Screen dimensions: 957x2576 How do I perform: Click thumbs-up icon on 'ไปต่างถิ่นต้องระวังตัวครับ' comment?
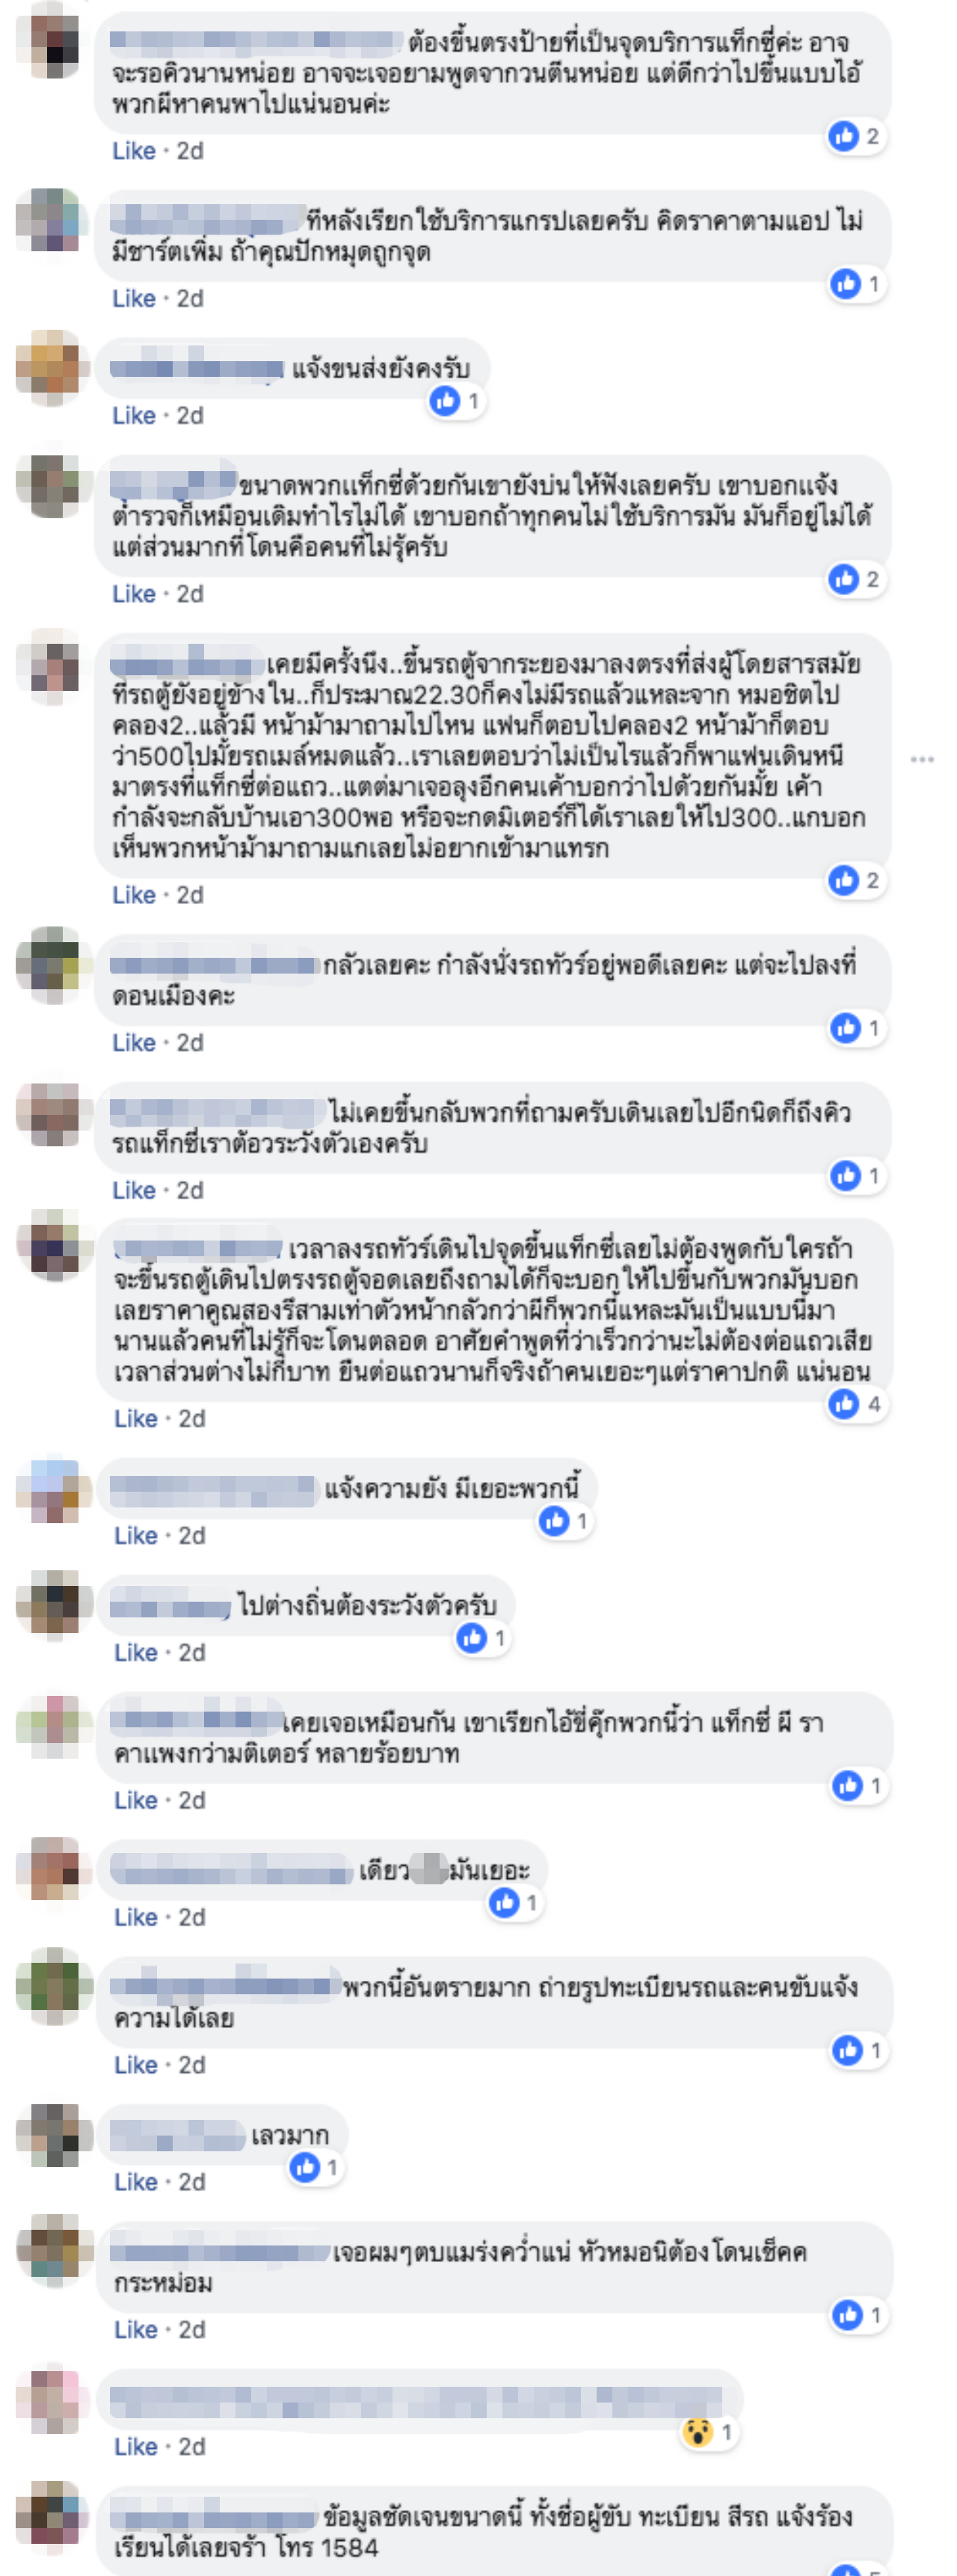[x=471, y=1638]
